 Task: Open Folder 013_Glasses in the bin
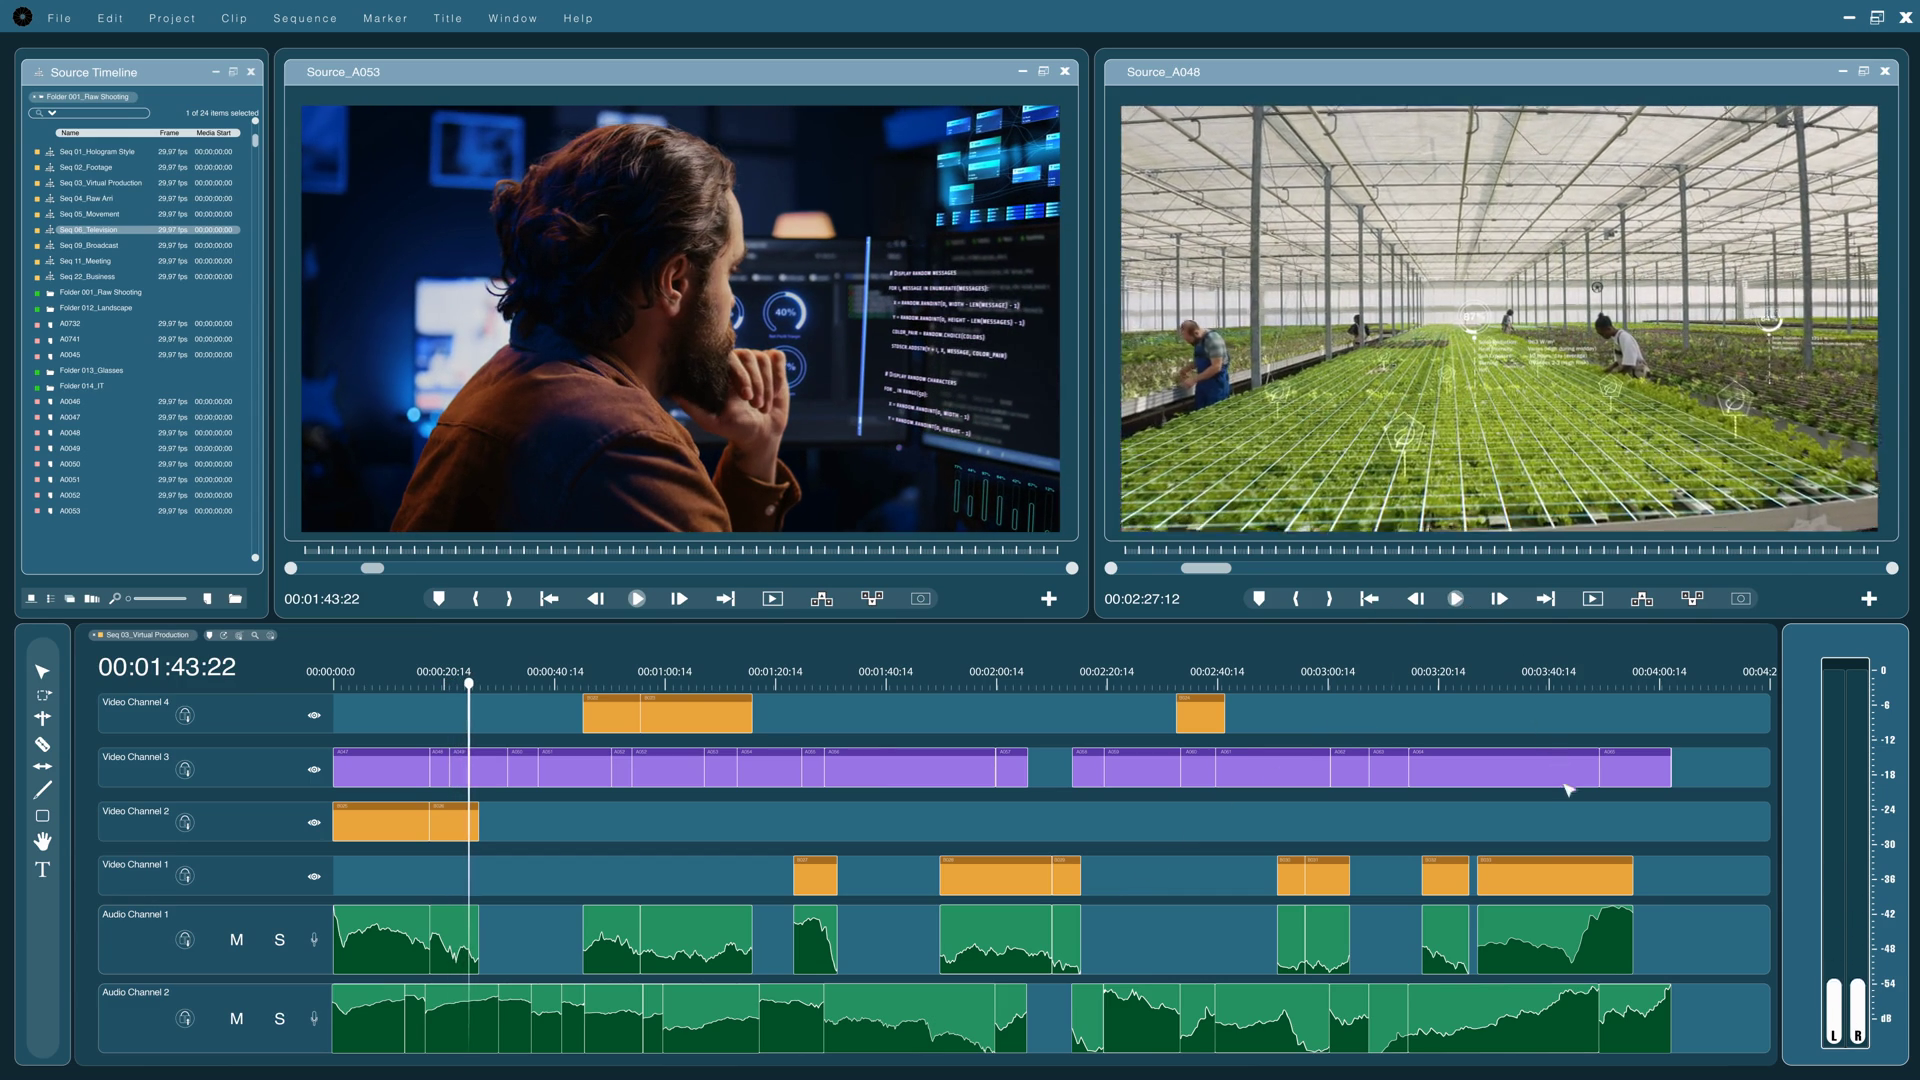(x=91, y=370)
